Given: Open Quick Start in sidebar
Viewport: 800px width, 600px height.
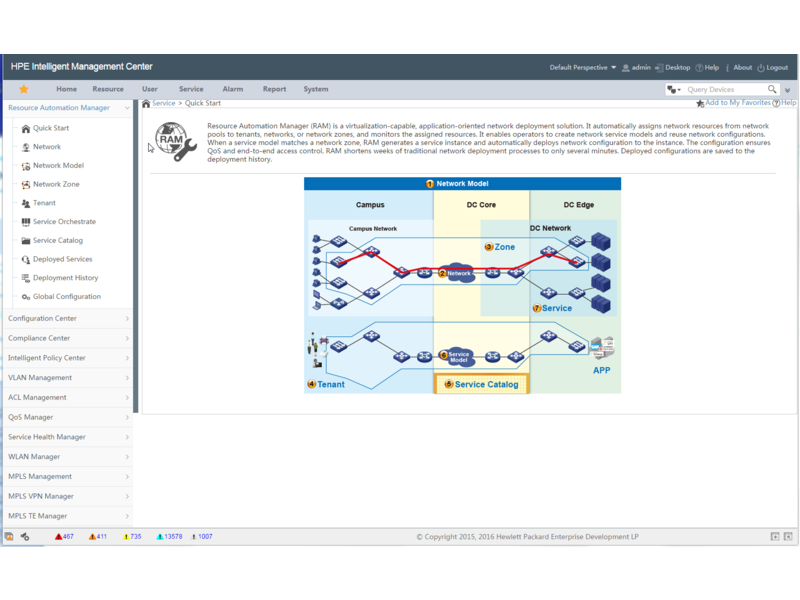Looking at the screenshot, I should [51, 128].
